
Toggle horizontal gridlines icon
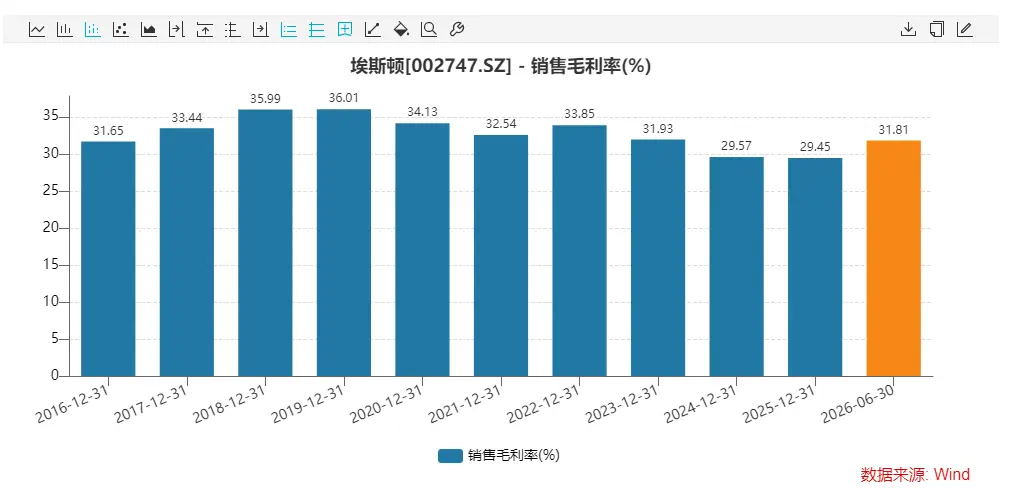point(317,29)
